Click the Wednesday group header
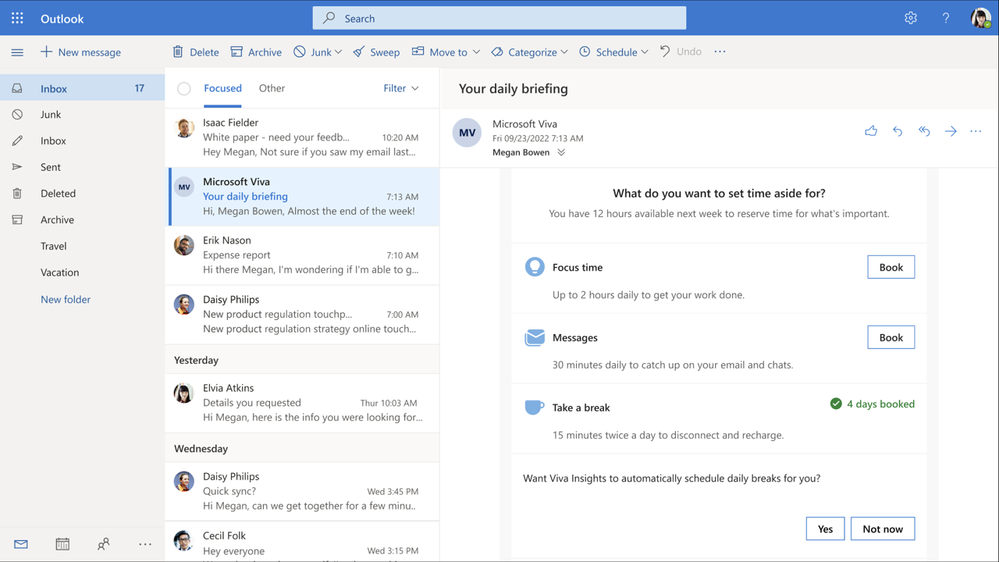999x562 pixels. (x=302, y=449)
